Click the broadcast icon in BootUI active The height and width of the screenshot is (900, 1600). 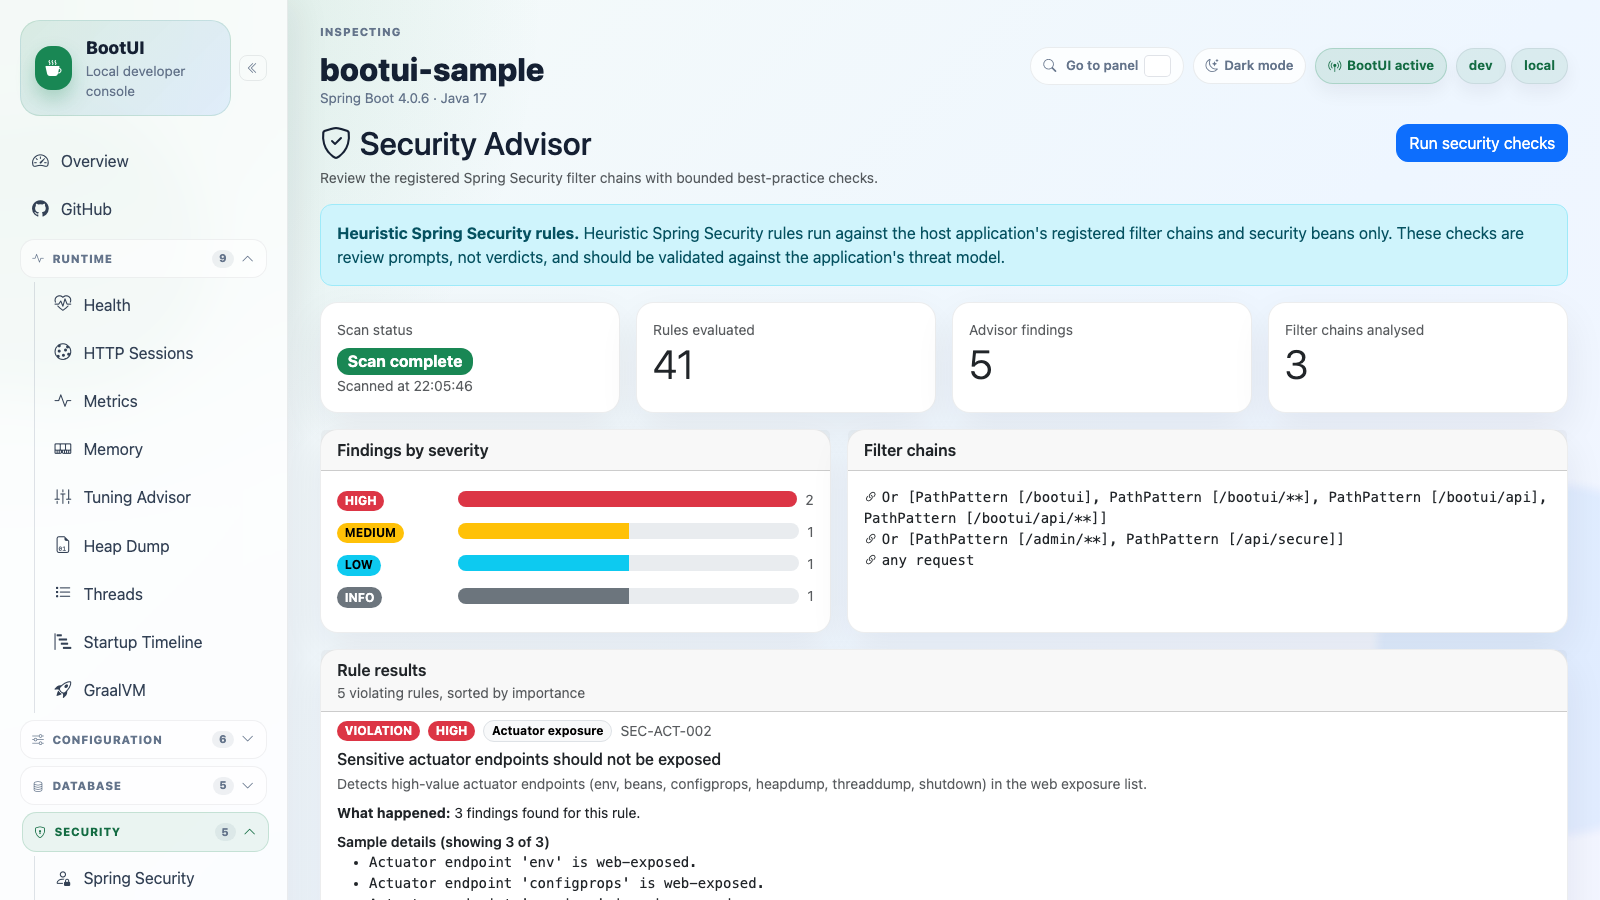1334,66
